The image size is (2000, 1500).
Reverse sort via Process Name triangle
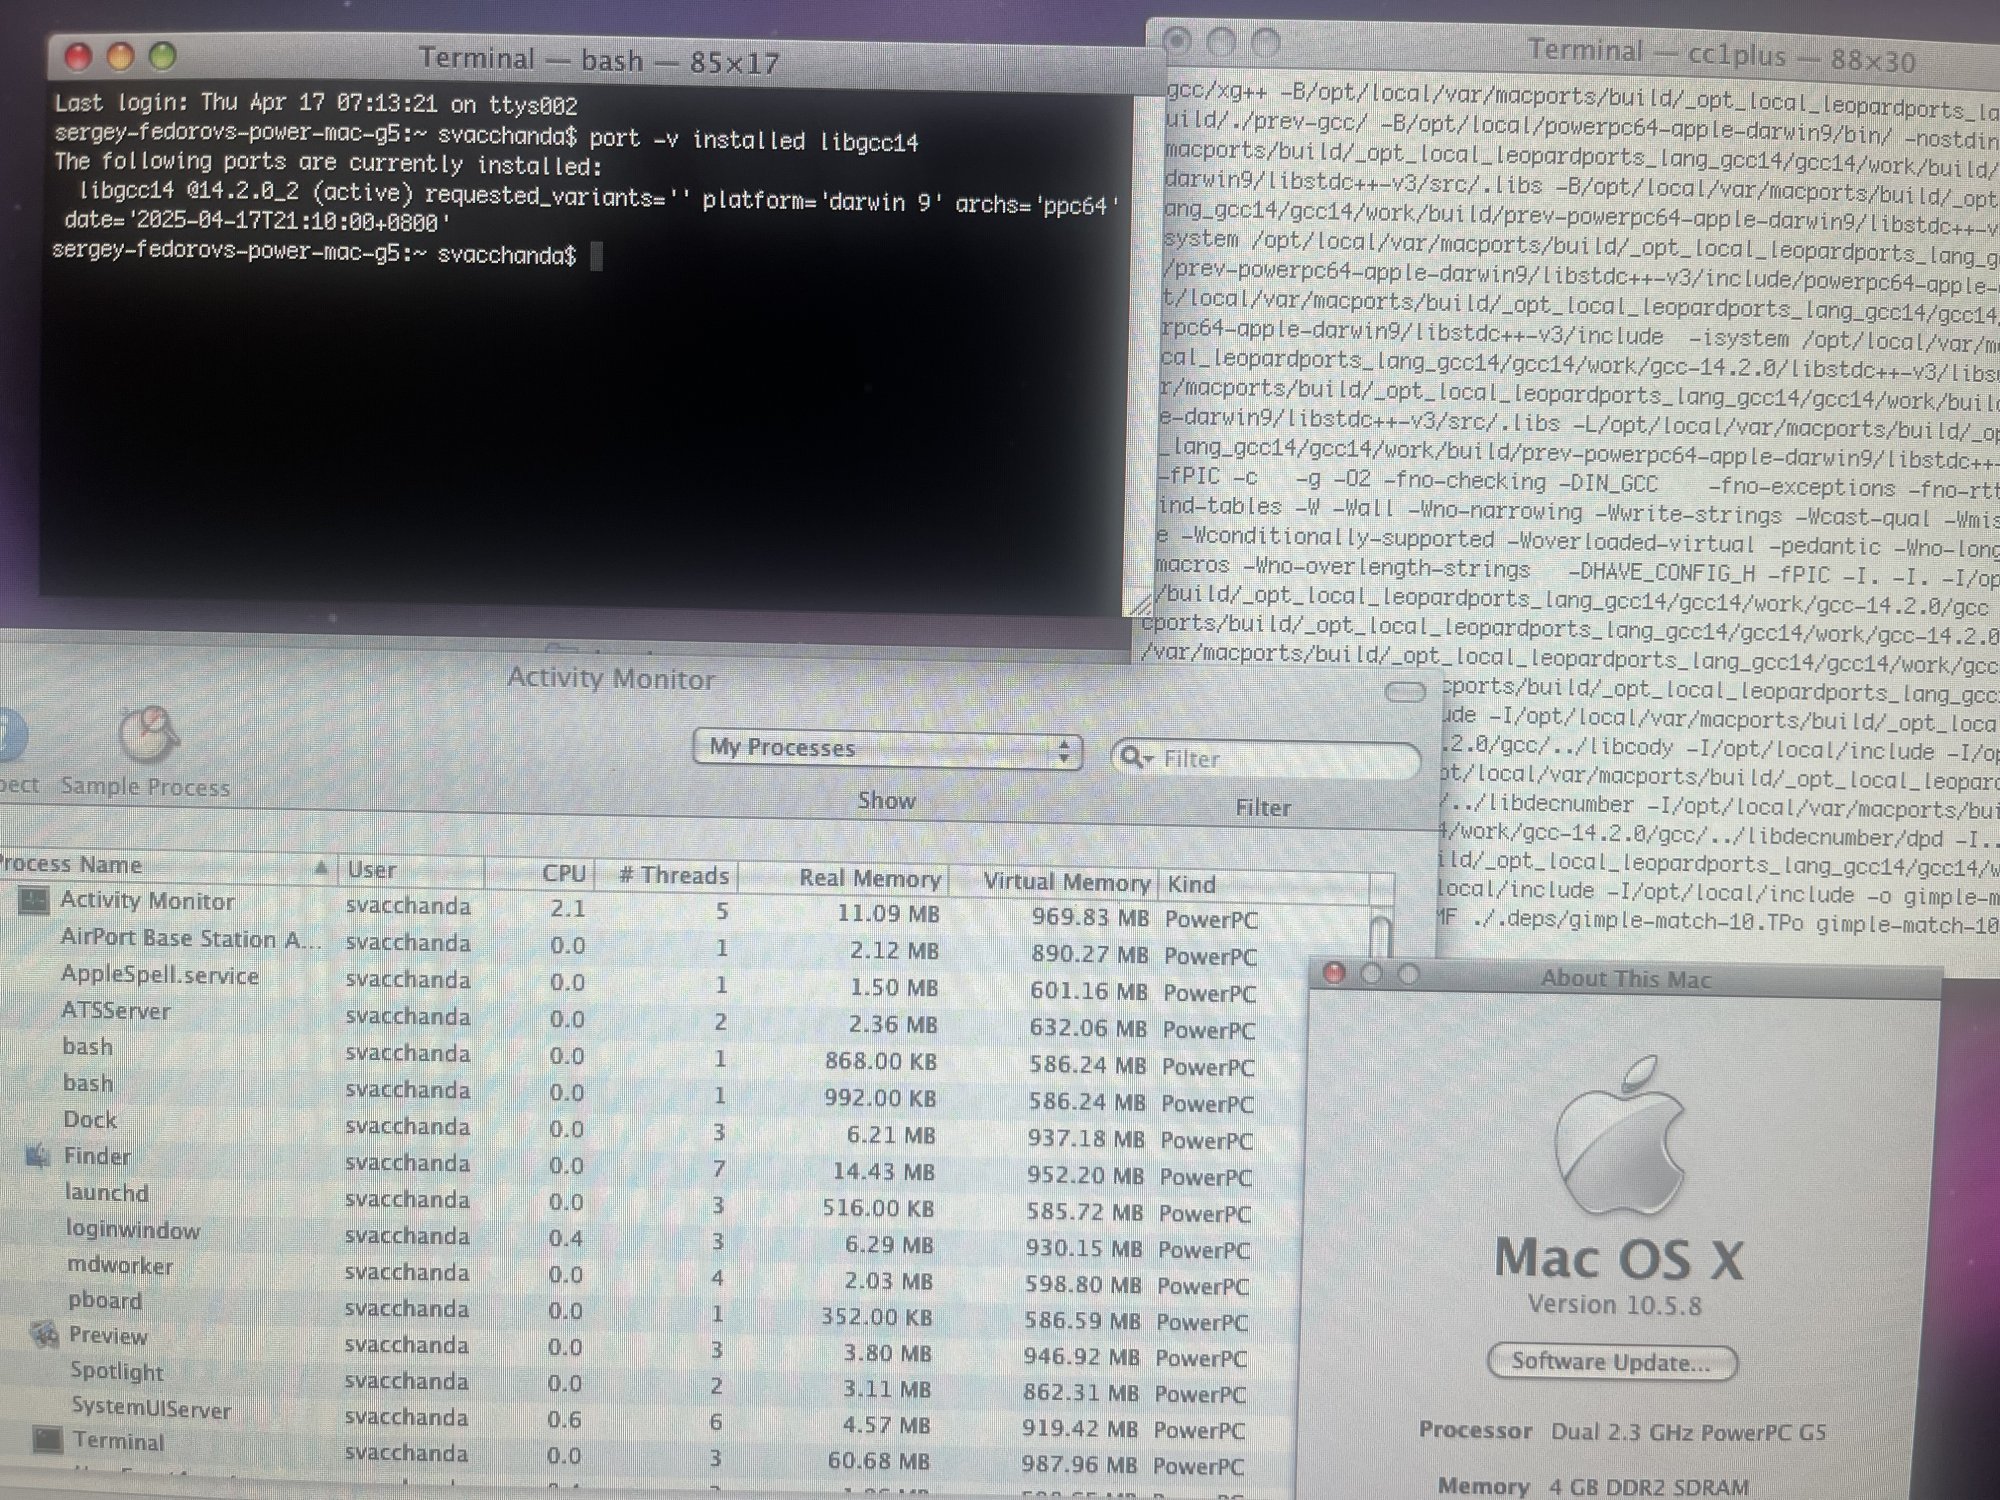(x=320, y=867)
